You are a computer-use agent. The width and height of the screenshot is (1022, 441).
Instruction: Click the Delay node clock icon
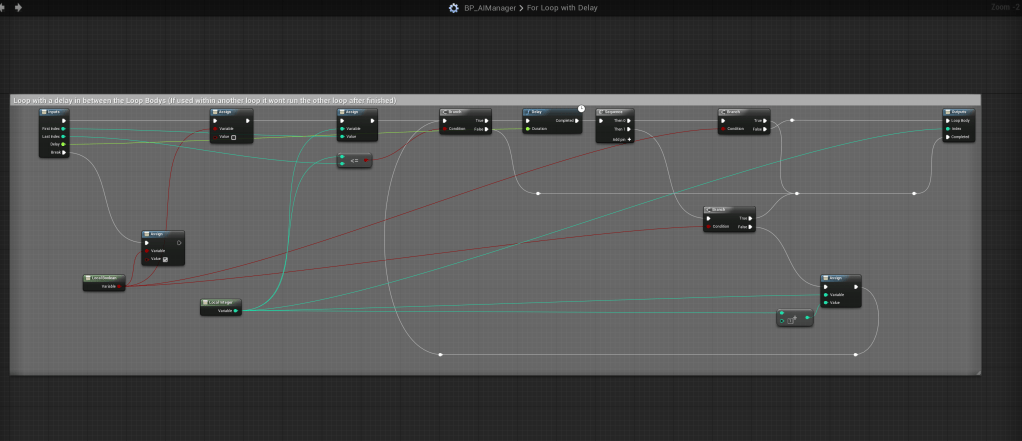click(x=581, y=108)
